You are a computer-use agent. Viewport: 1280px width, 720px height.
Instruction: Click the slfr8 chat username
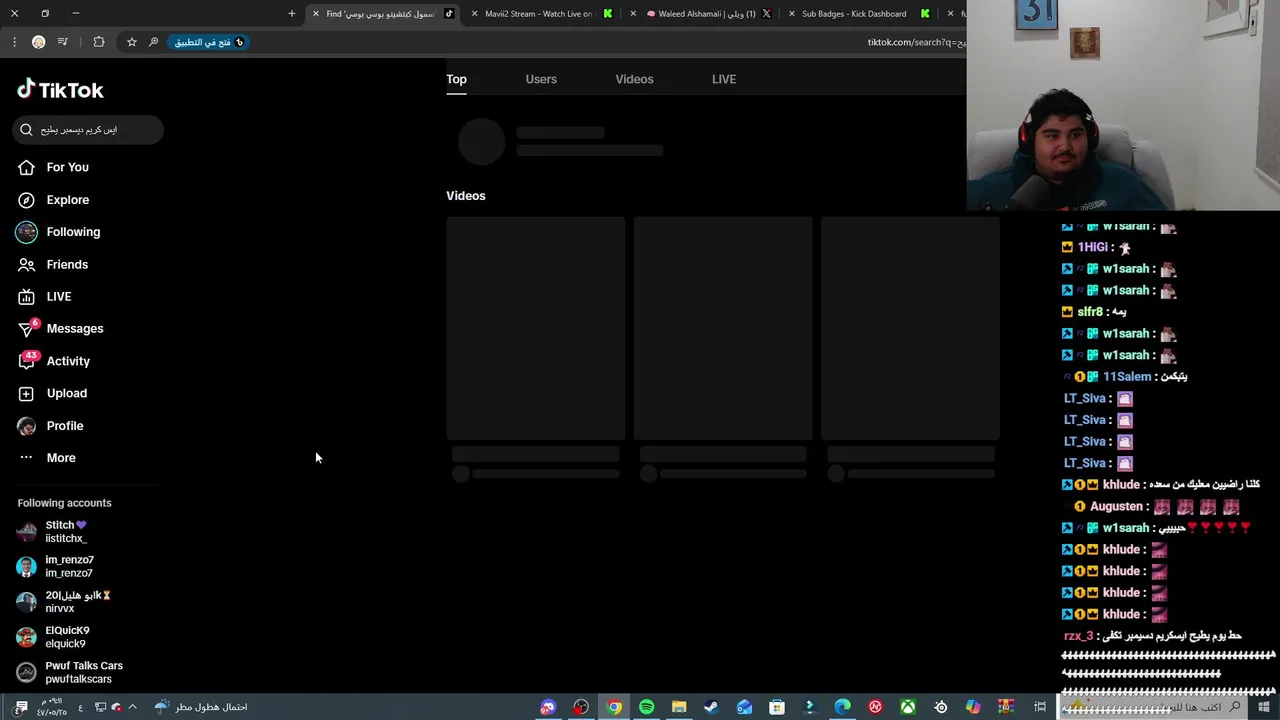pyautogui.click(x=1090, y=312)
